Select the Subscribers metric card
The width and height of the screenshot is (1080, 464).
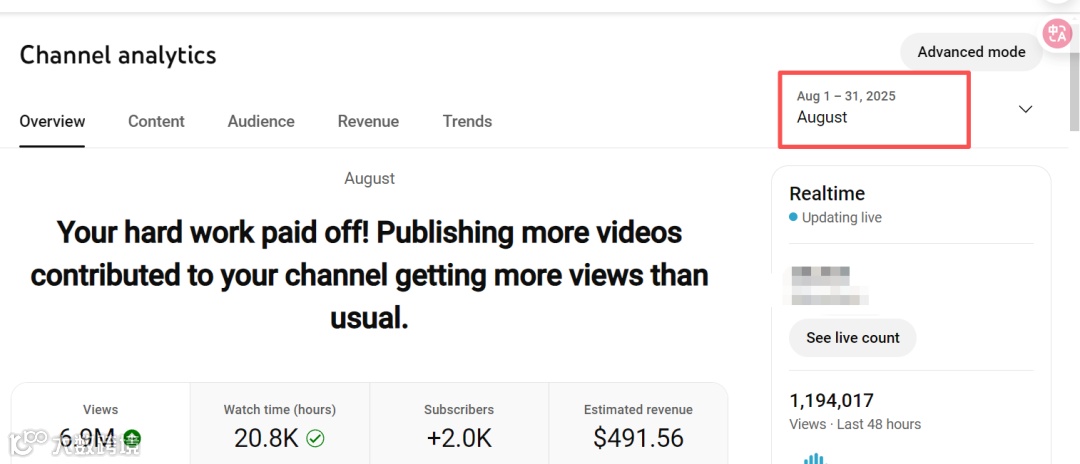459,423
